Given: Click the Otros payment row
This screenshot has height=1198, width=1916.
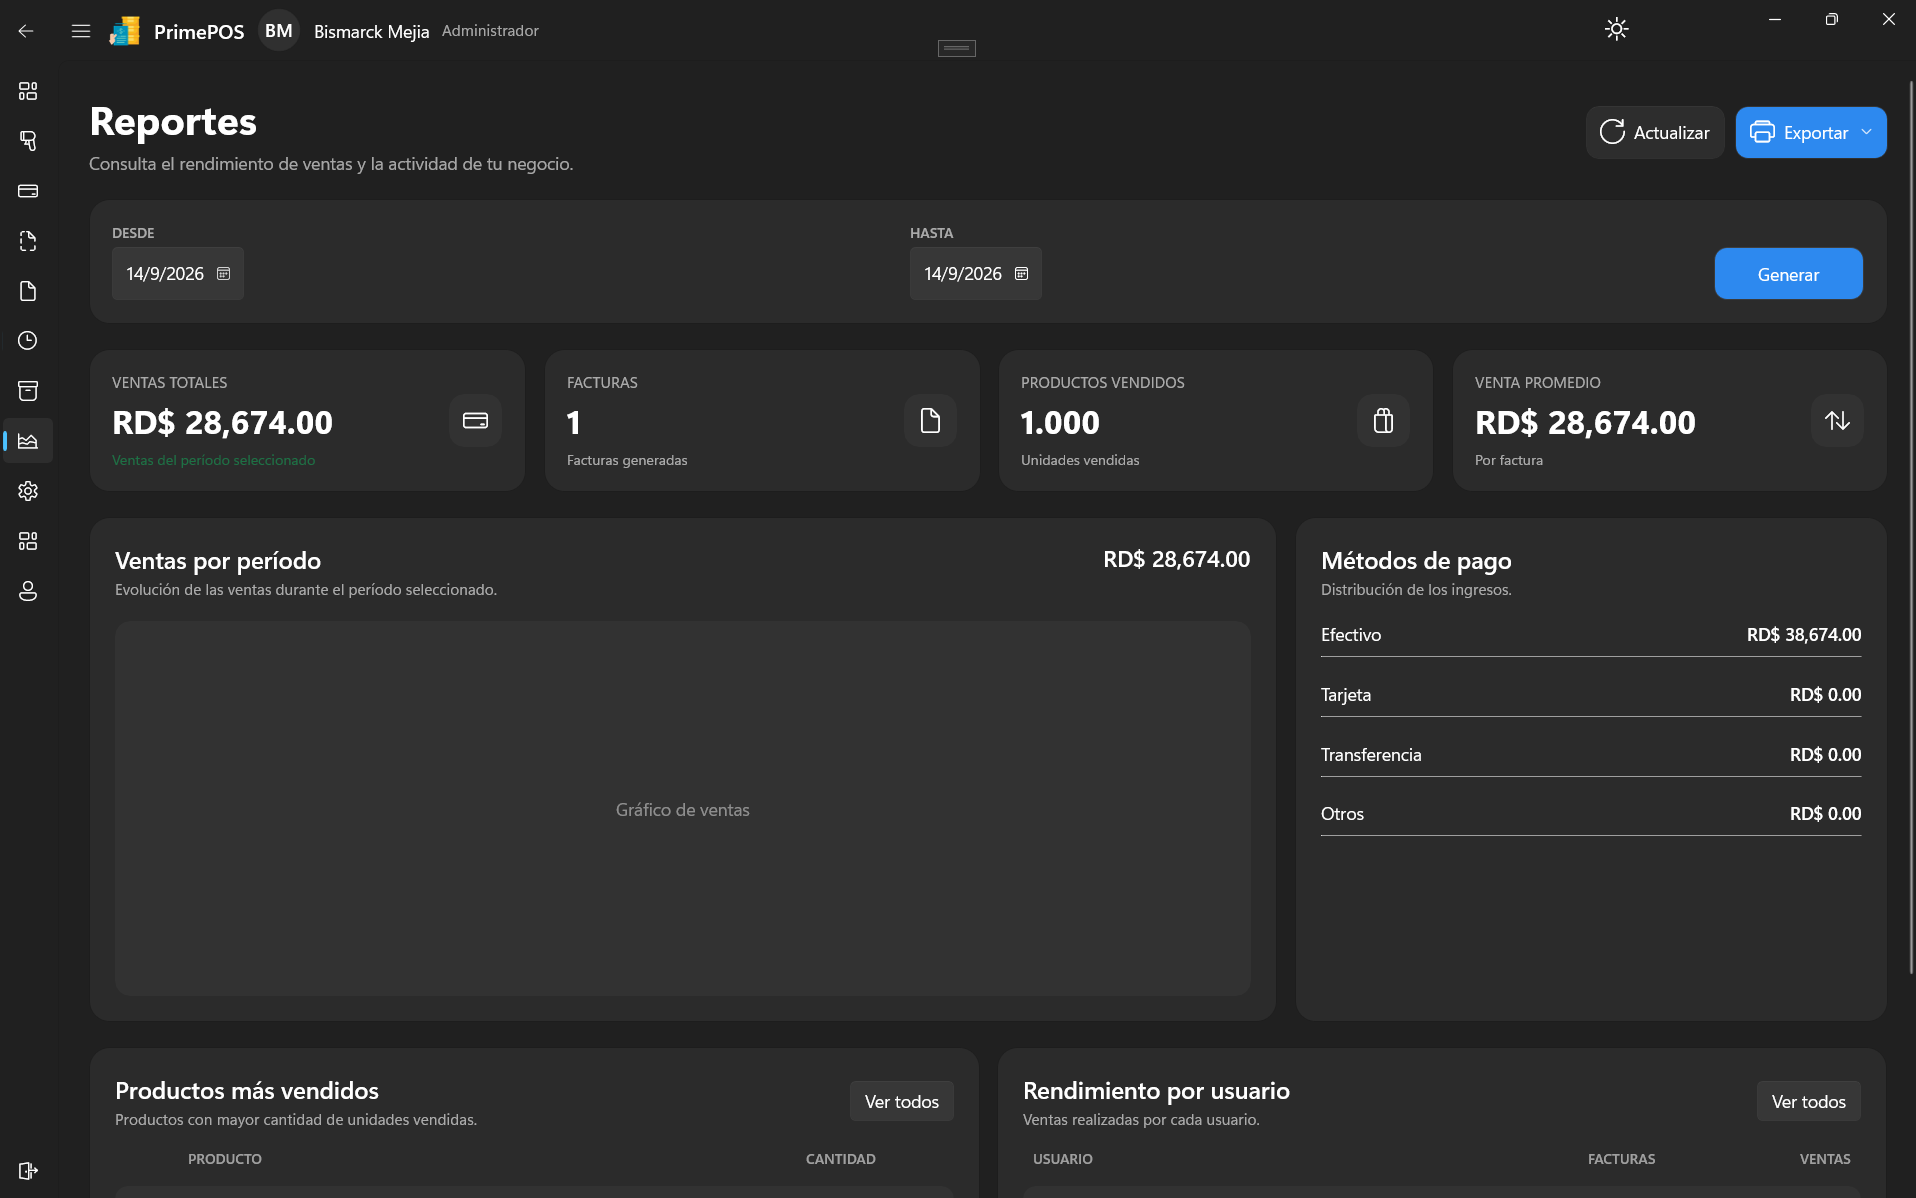Looking at the screenshot, I should pyautogui.click(x=1590, y=814).
